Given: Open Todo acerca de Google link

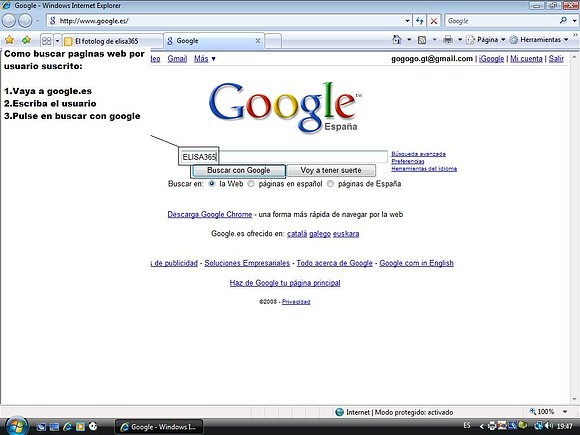Looking at the screenshot, I should (x=334, y=263).
